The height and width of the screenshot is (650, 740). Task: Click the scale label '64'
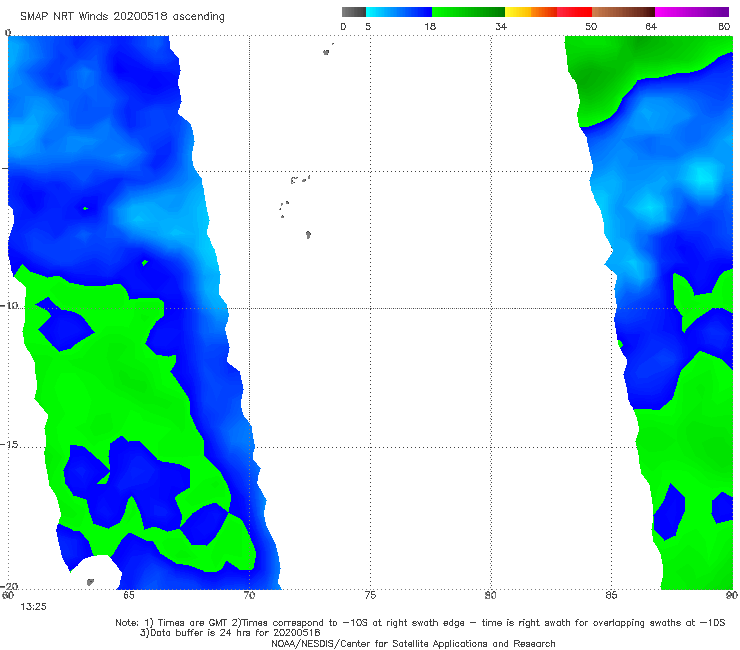pos(651,26)
